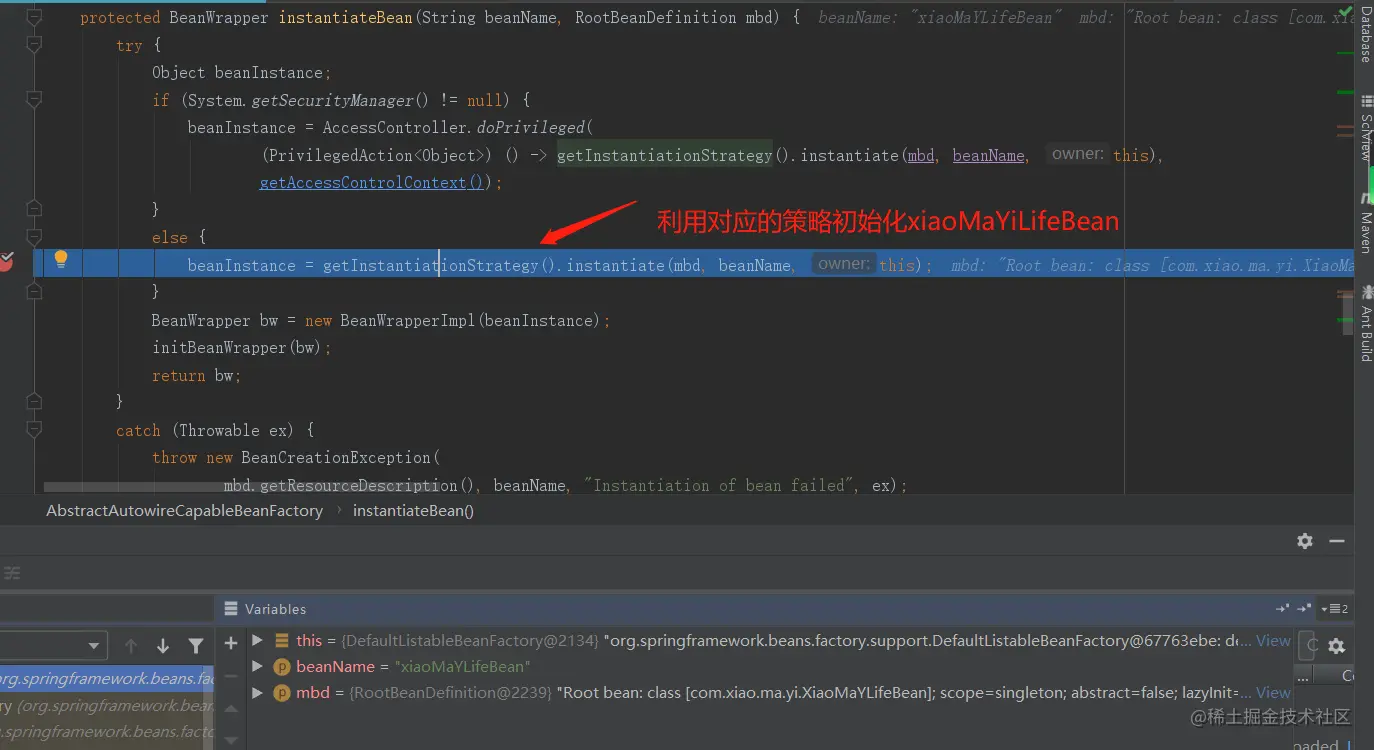Click the instantiateBean() breadcrumb
This screenshot has height=750, width=1374.
click(413, 510)
